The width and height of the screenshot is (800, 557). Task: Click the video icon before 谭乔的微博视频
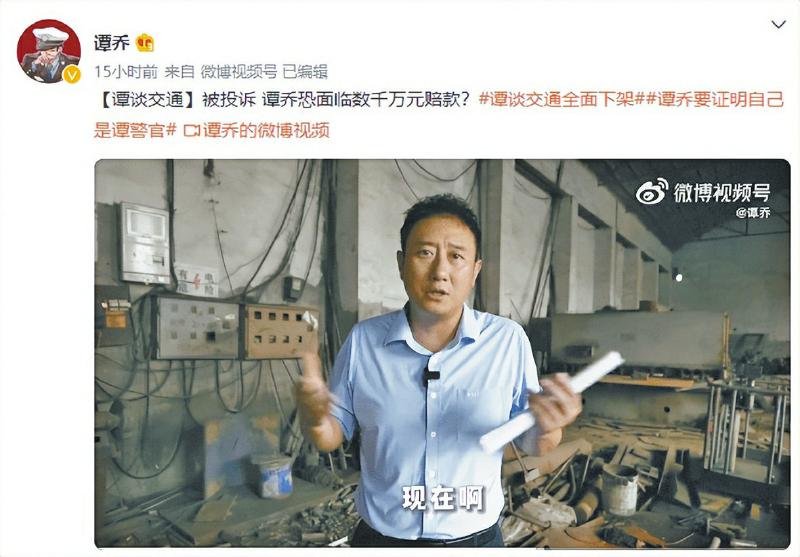[x=191, y=131]
